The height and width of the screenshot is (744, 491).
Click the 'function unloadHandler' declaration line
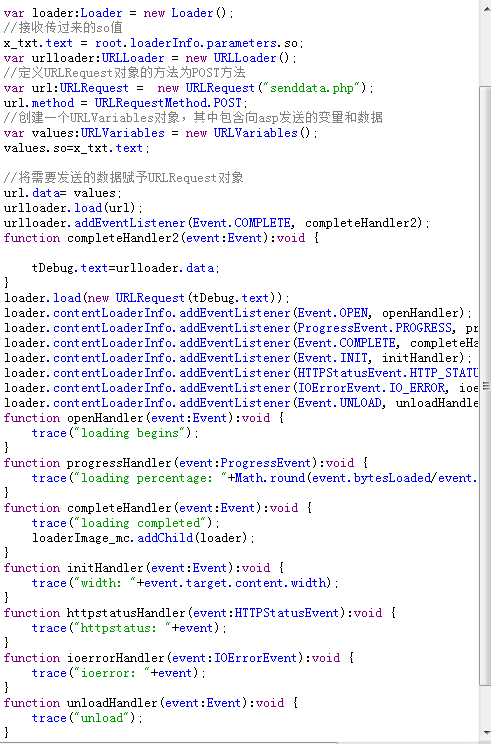(151, 703)
